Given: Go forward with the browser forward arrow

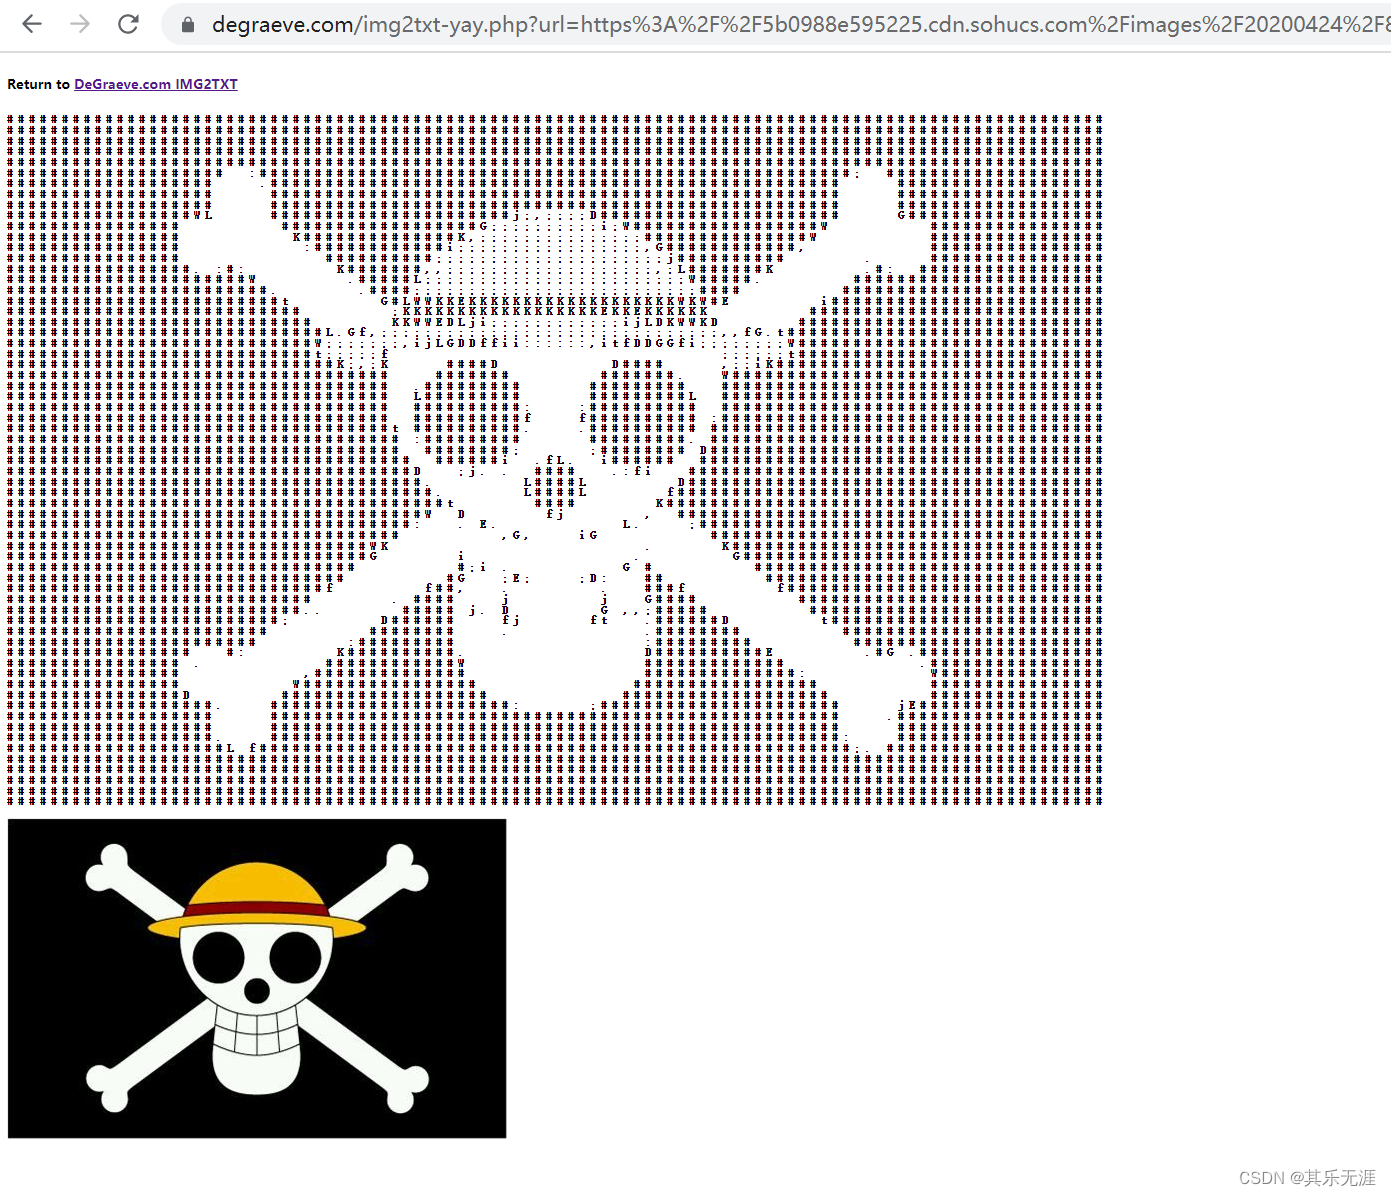Looking at the screenshot, I should pos(80,24).
